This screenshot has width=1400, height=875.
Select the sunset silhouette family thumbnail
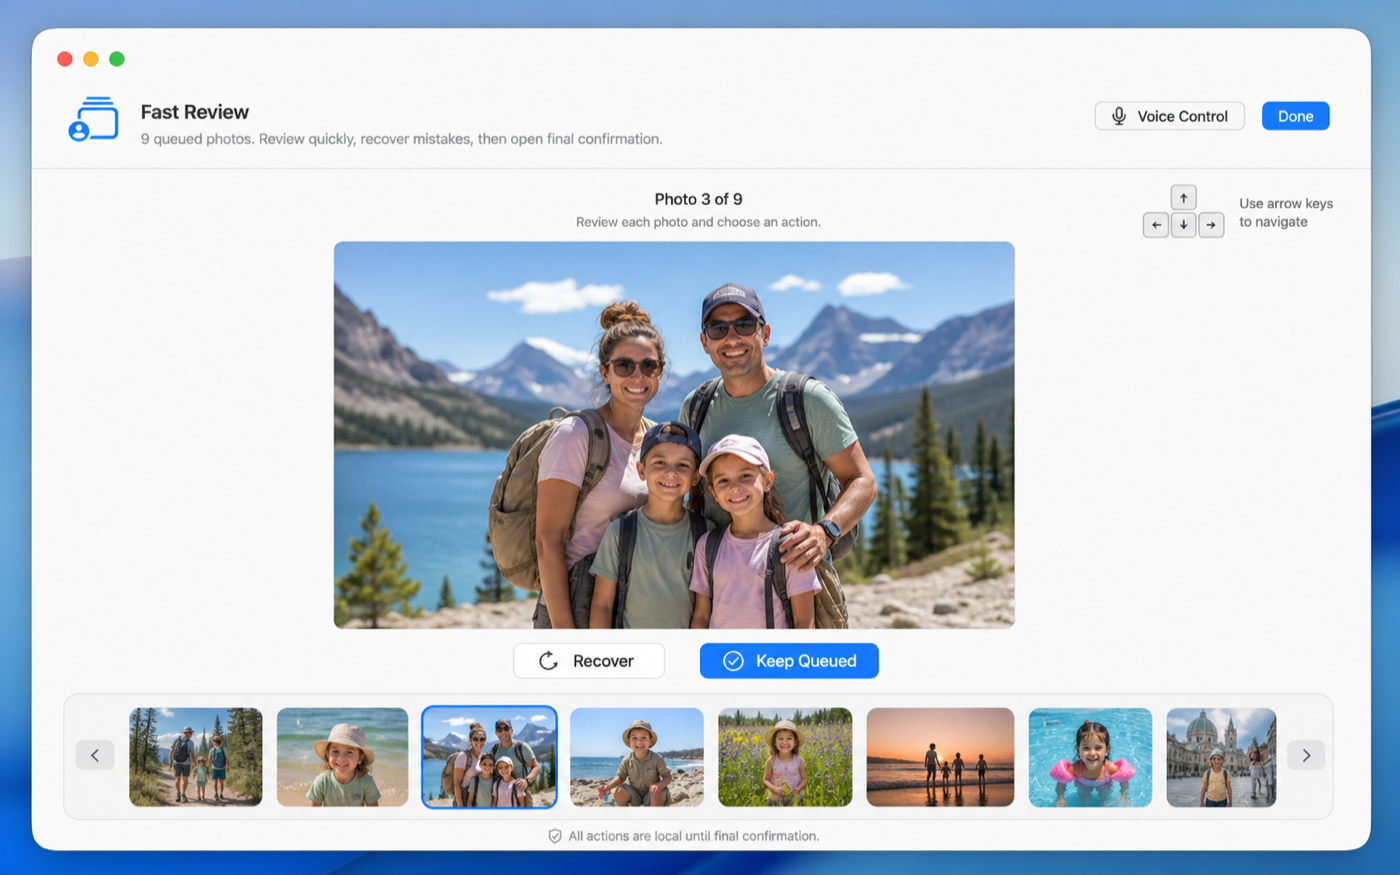[940, 757]
